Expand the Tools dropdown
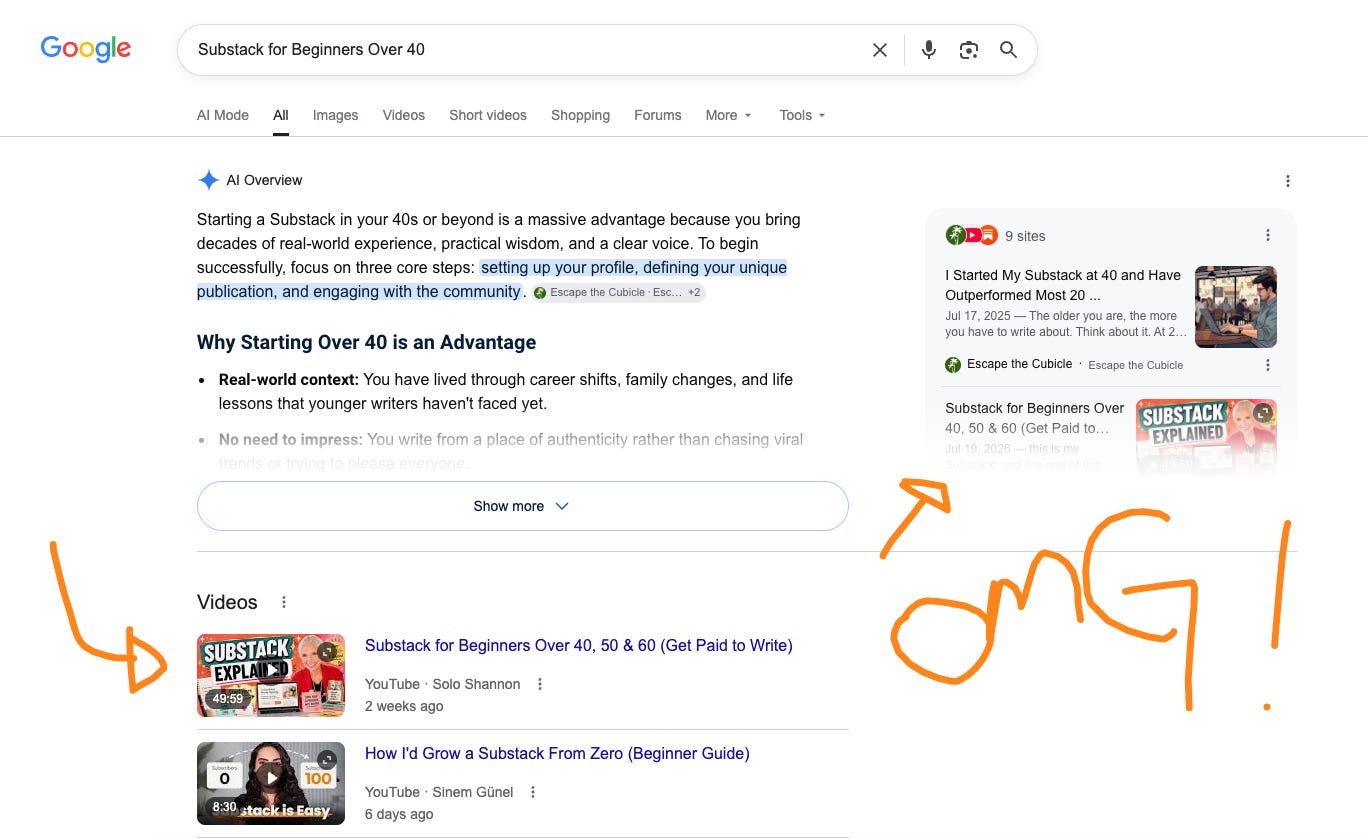Viewport: 1368px width, 839px height. (803, 115)
